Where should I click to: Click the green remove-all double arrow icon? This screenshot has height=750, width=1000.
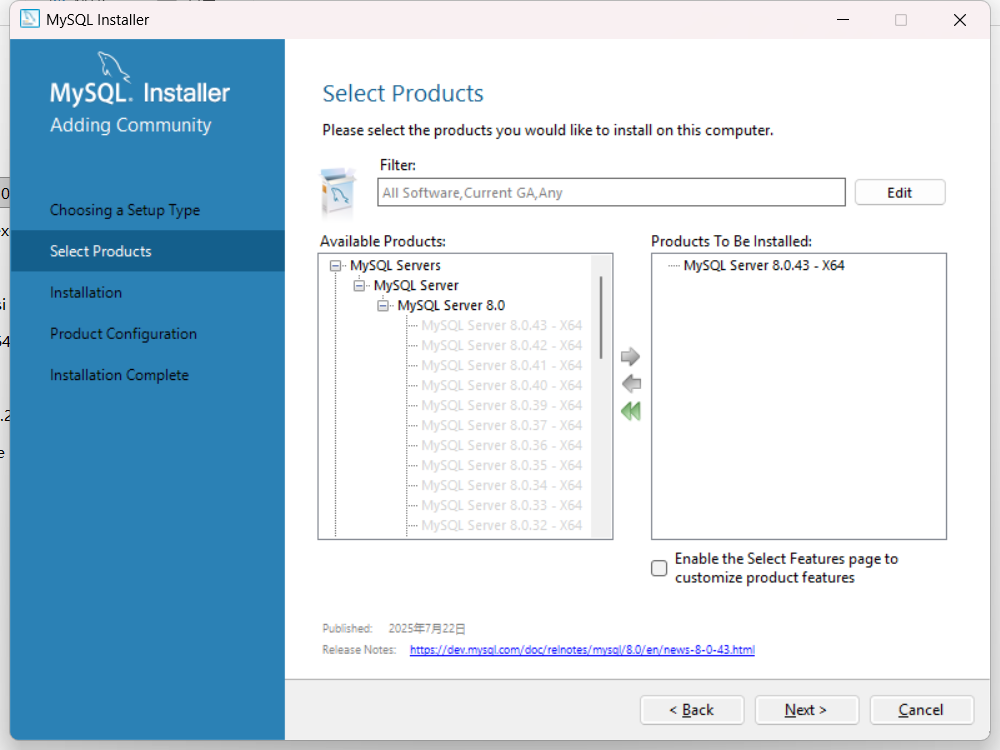coord(631,411)
